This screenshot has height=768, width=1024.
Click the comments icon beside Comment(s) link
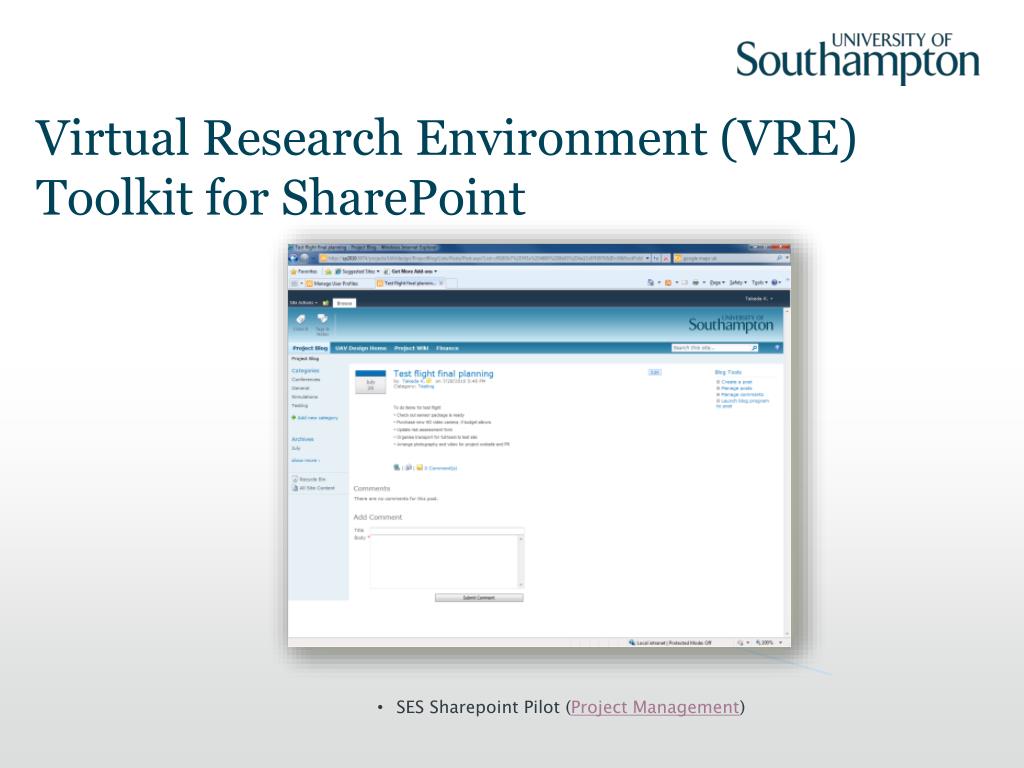click(420, 468)
